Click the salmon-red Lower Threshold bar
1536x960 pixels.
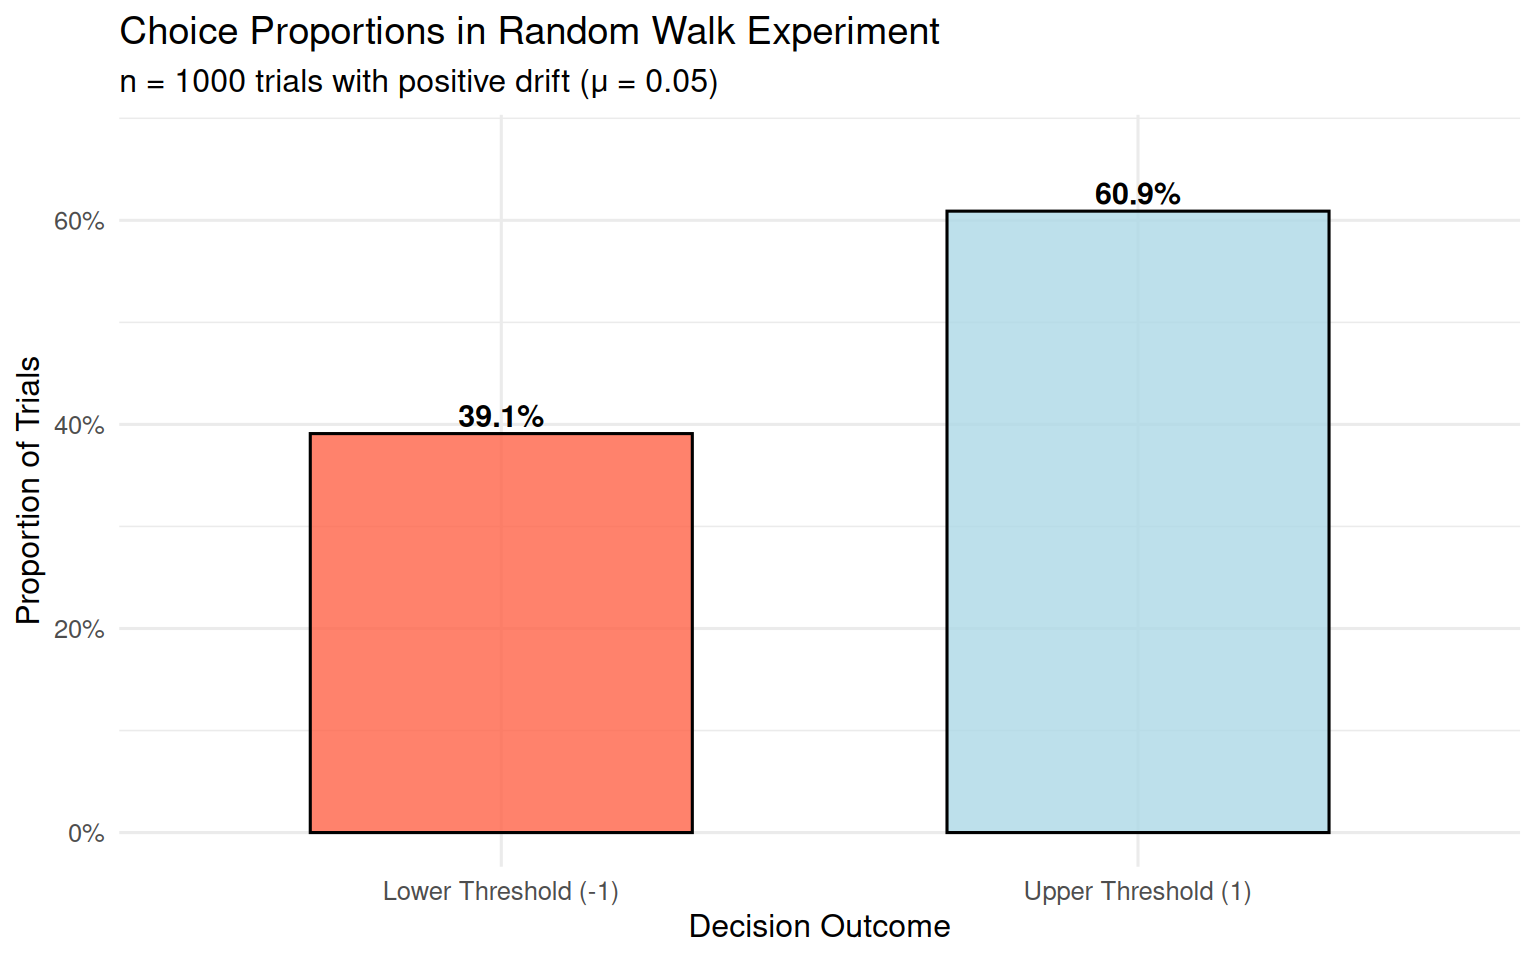coord(501,632)
